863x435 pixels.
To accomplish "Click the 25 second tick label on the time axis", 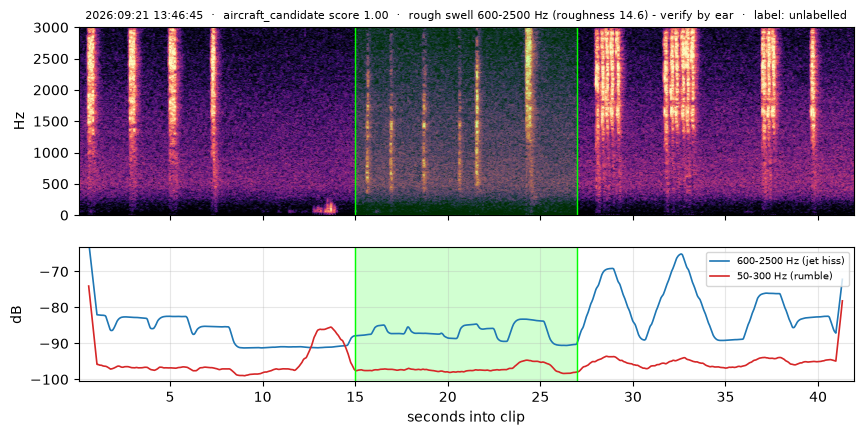I will pos(540,396).
